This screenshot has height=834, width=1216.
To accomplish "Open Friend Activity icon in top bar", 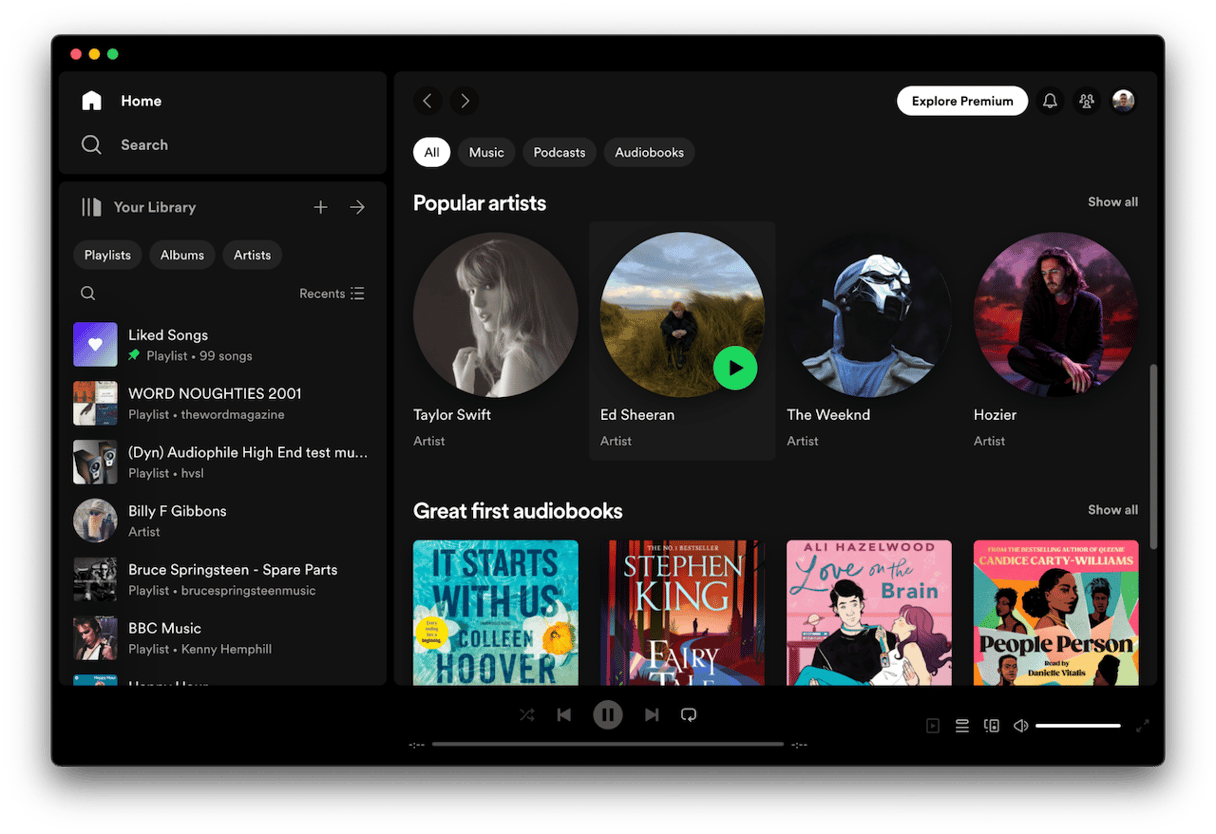I will [1086, 101].
